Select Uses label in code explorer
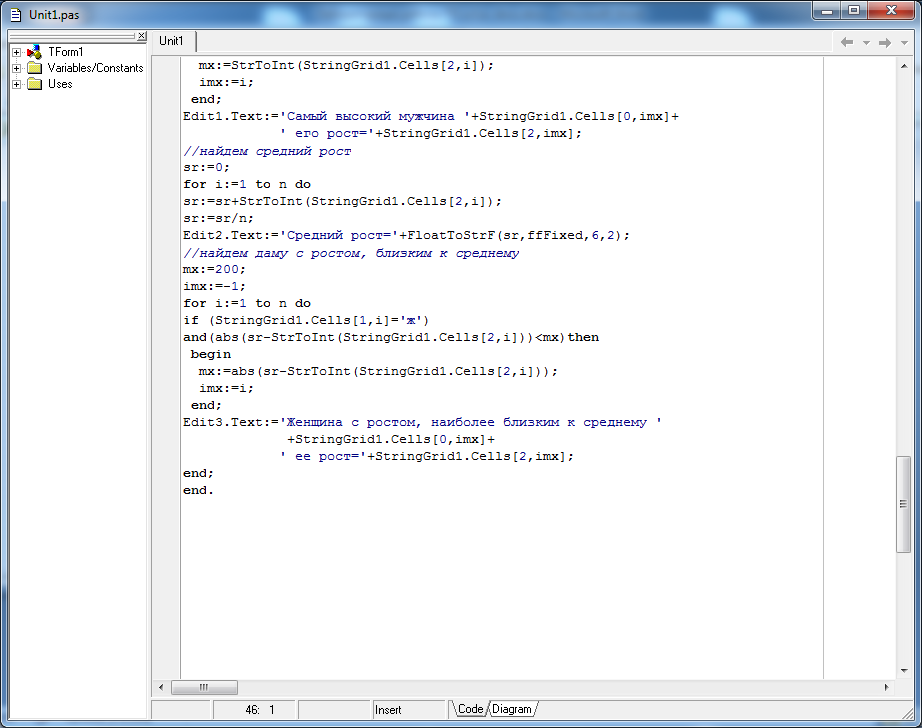922x728 pixels. pos(60,84)
